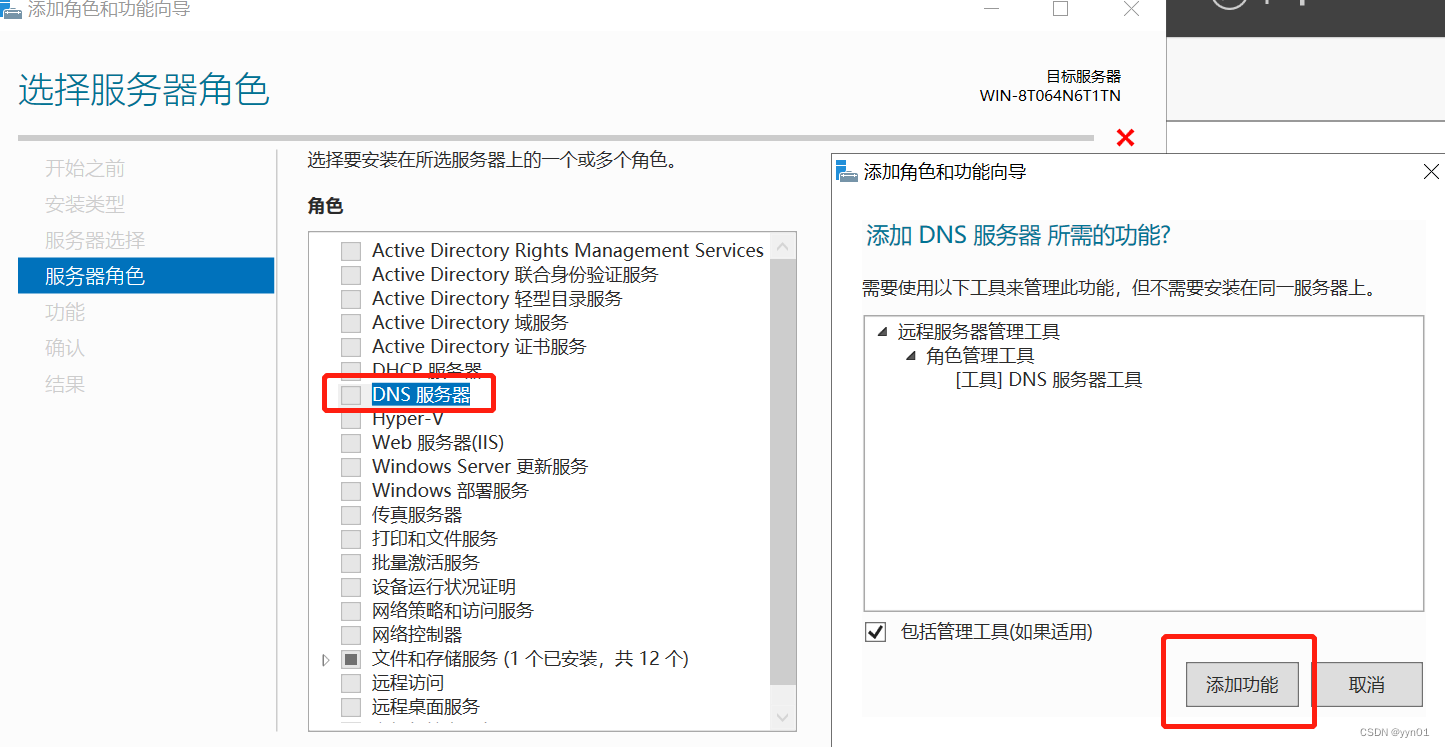The image size is (1445, 747).
Task: Check 打印和文件服务 role
Action: 350,539
